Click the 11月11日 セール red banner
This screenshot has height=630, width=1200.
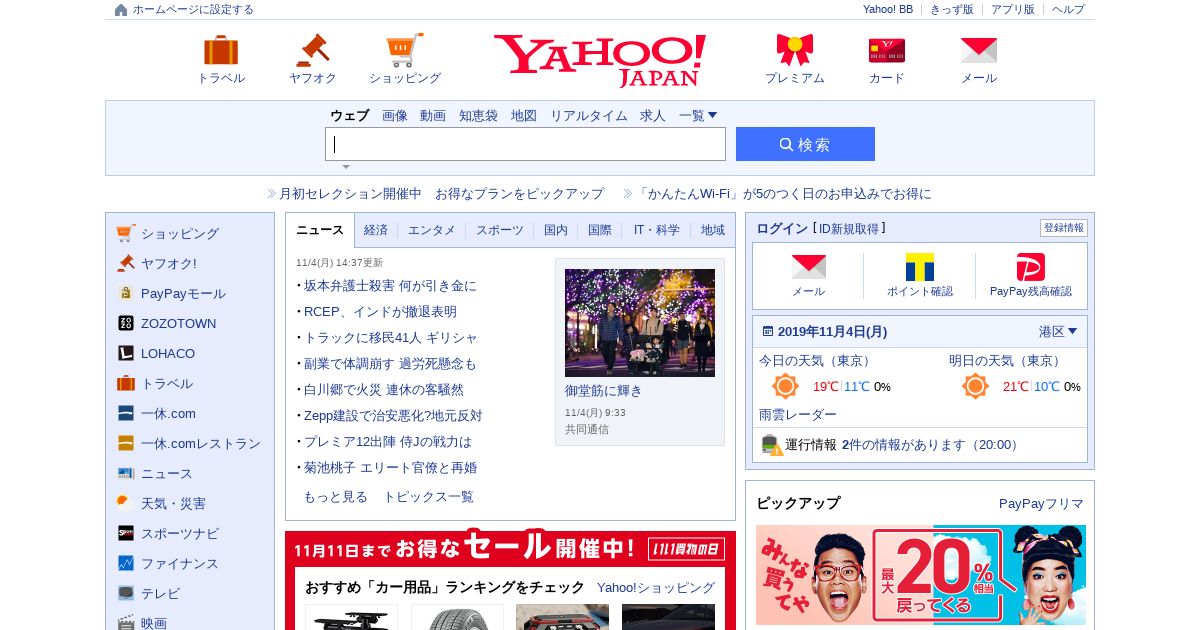click(x=510, y=548)
